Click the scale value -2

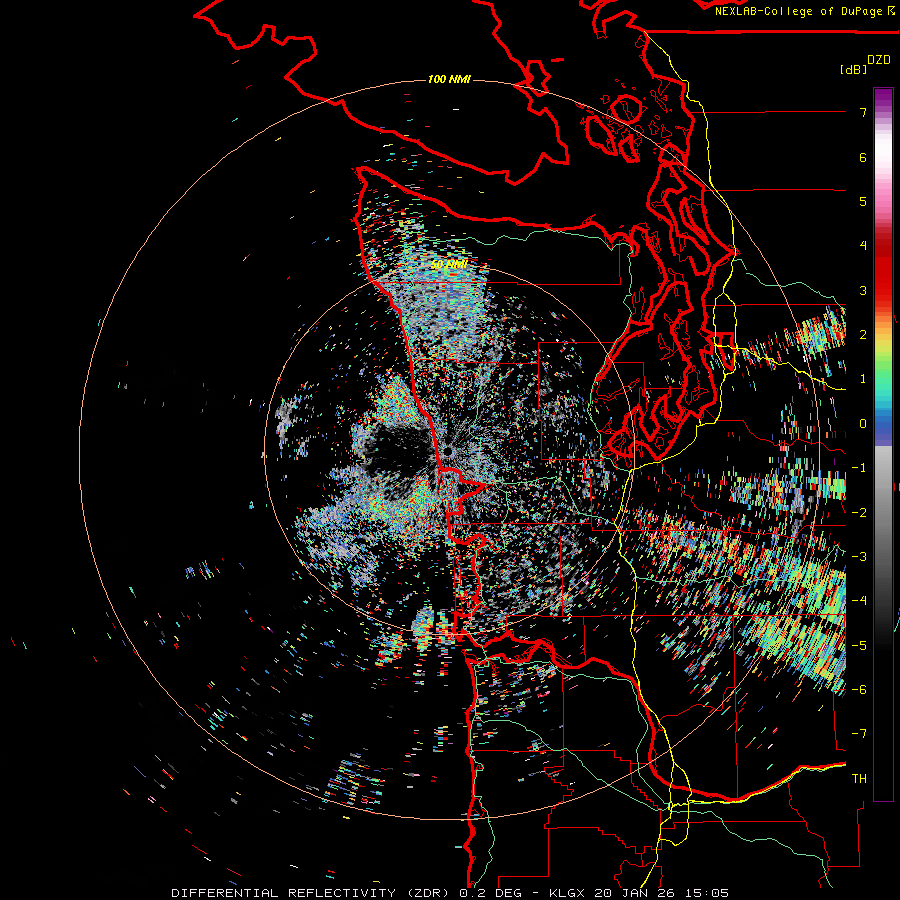point(859,513)
